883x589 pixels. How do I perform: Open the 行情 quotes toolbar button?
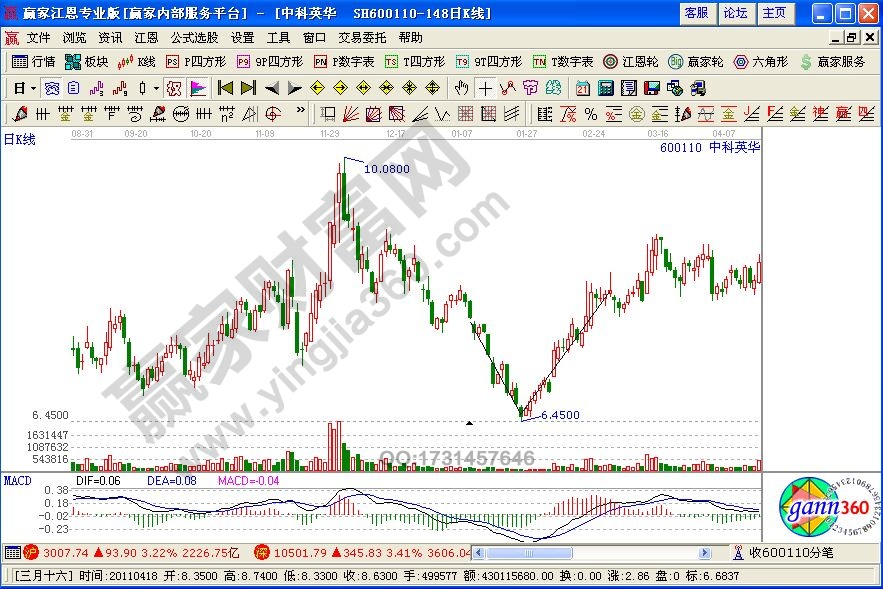point(34,61)
